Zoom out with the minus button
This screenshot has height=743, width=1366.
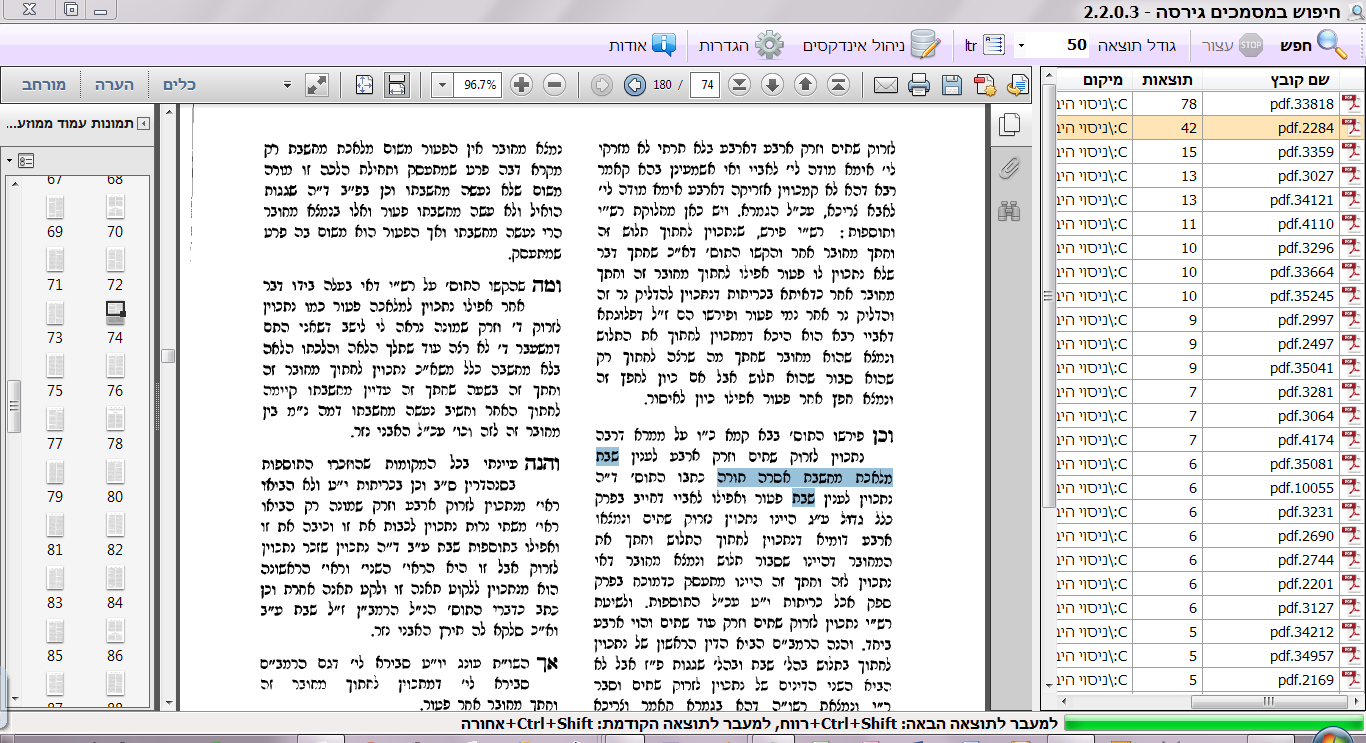pos(555,85)
